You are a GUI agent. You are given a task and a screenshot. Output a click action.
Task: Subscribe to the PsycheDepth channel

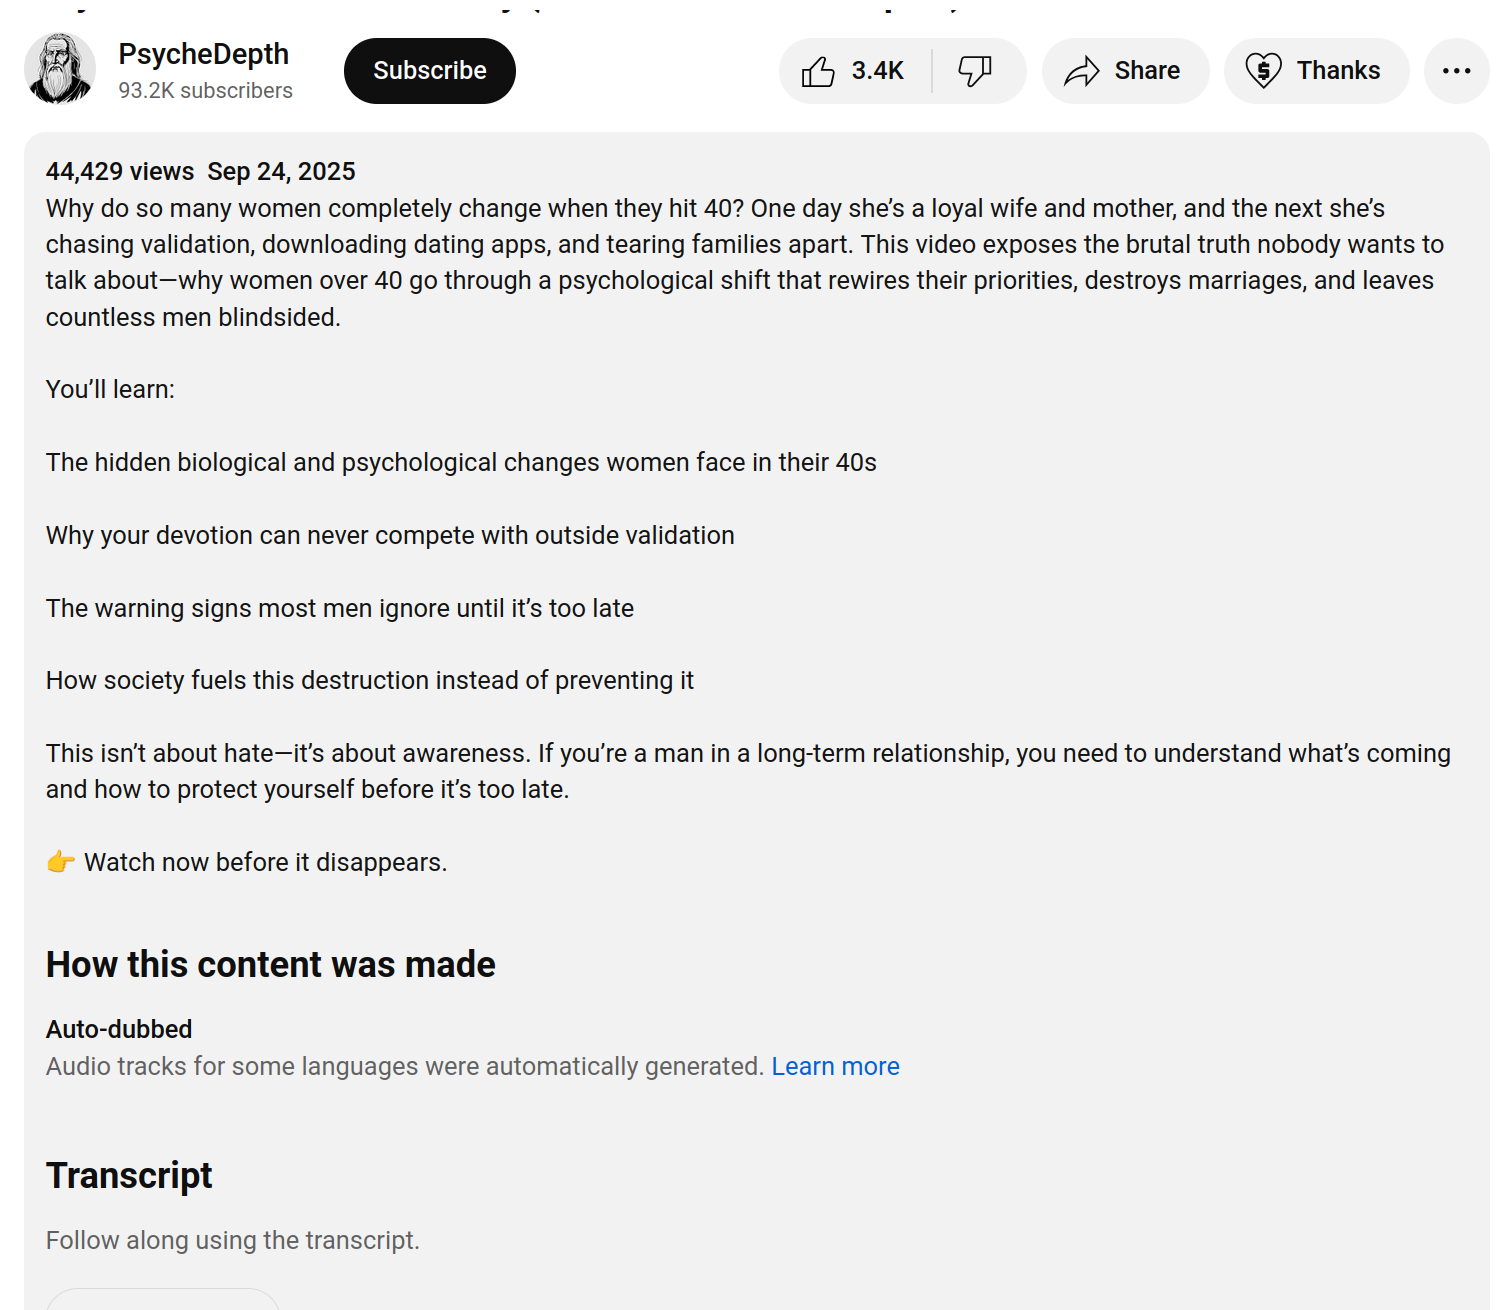pos(430,71)
